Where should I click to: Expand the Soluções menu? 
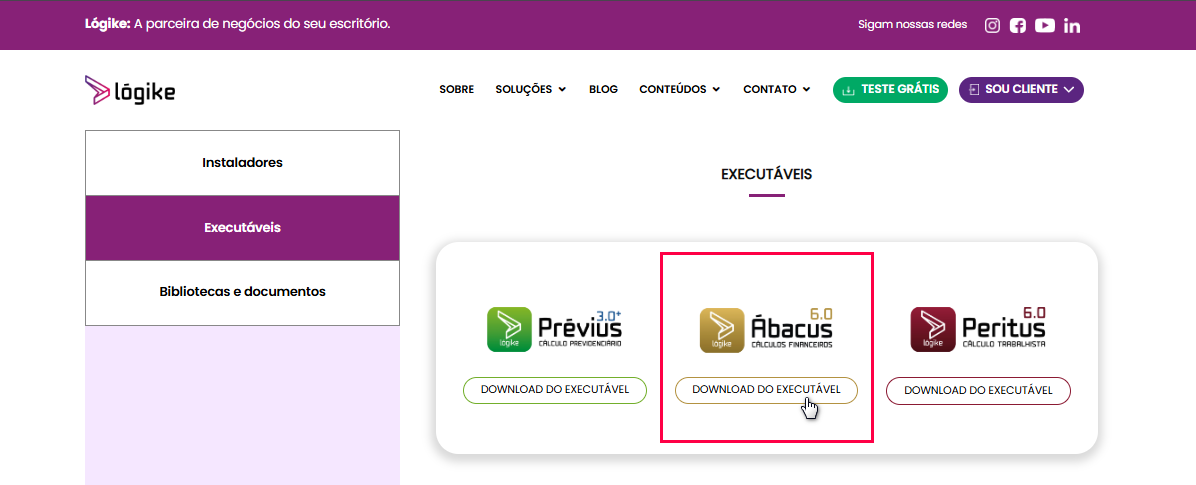(530, 89)
